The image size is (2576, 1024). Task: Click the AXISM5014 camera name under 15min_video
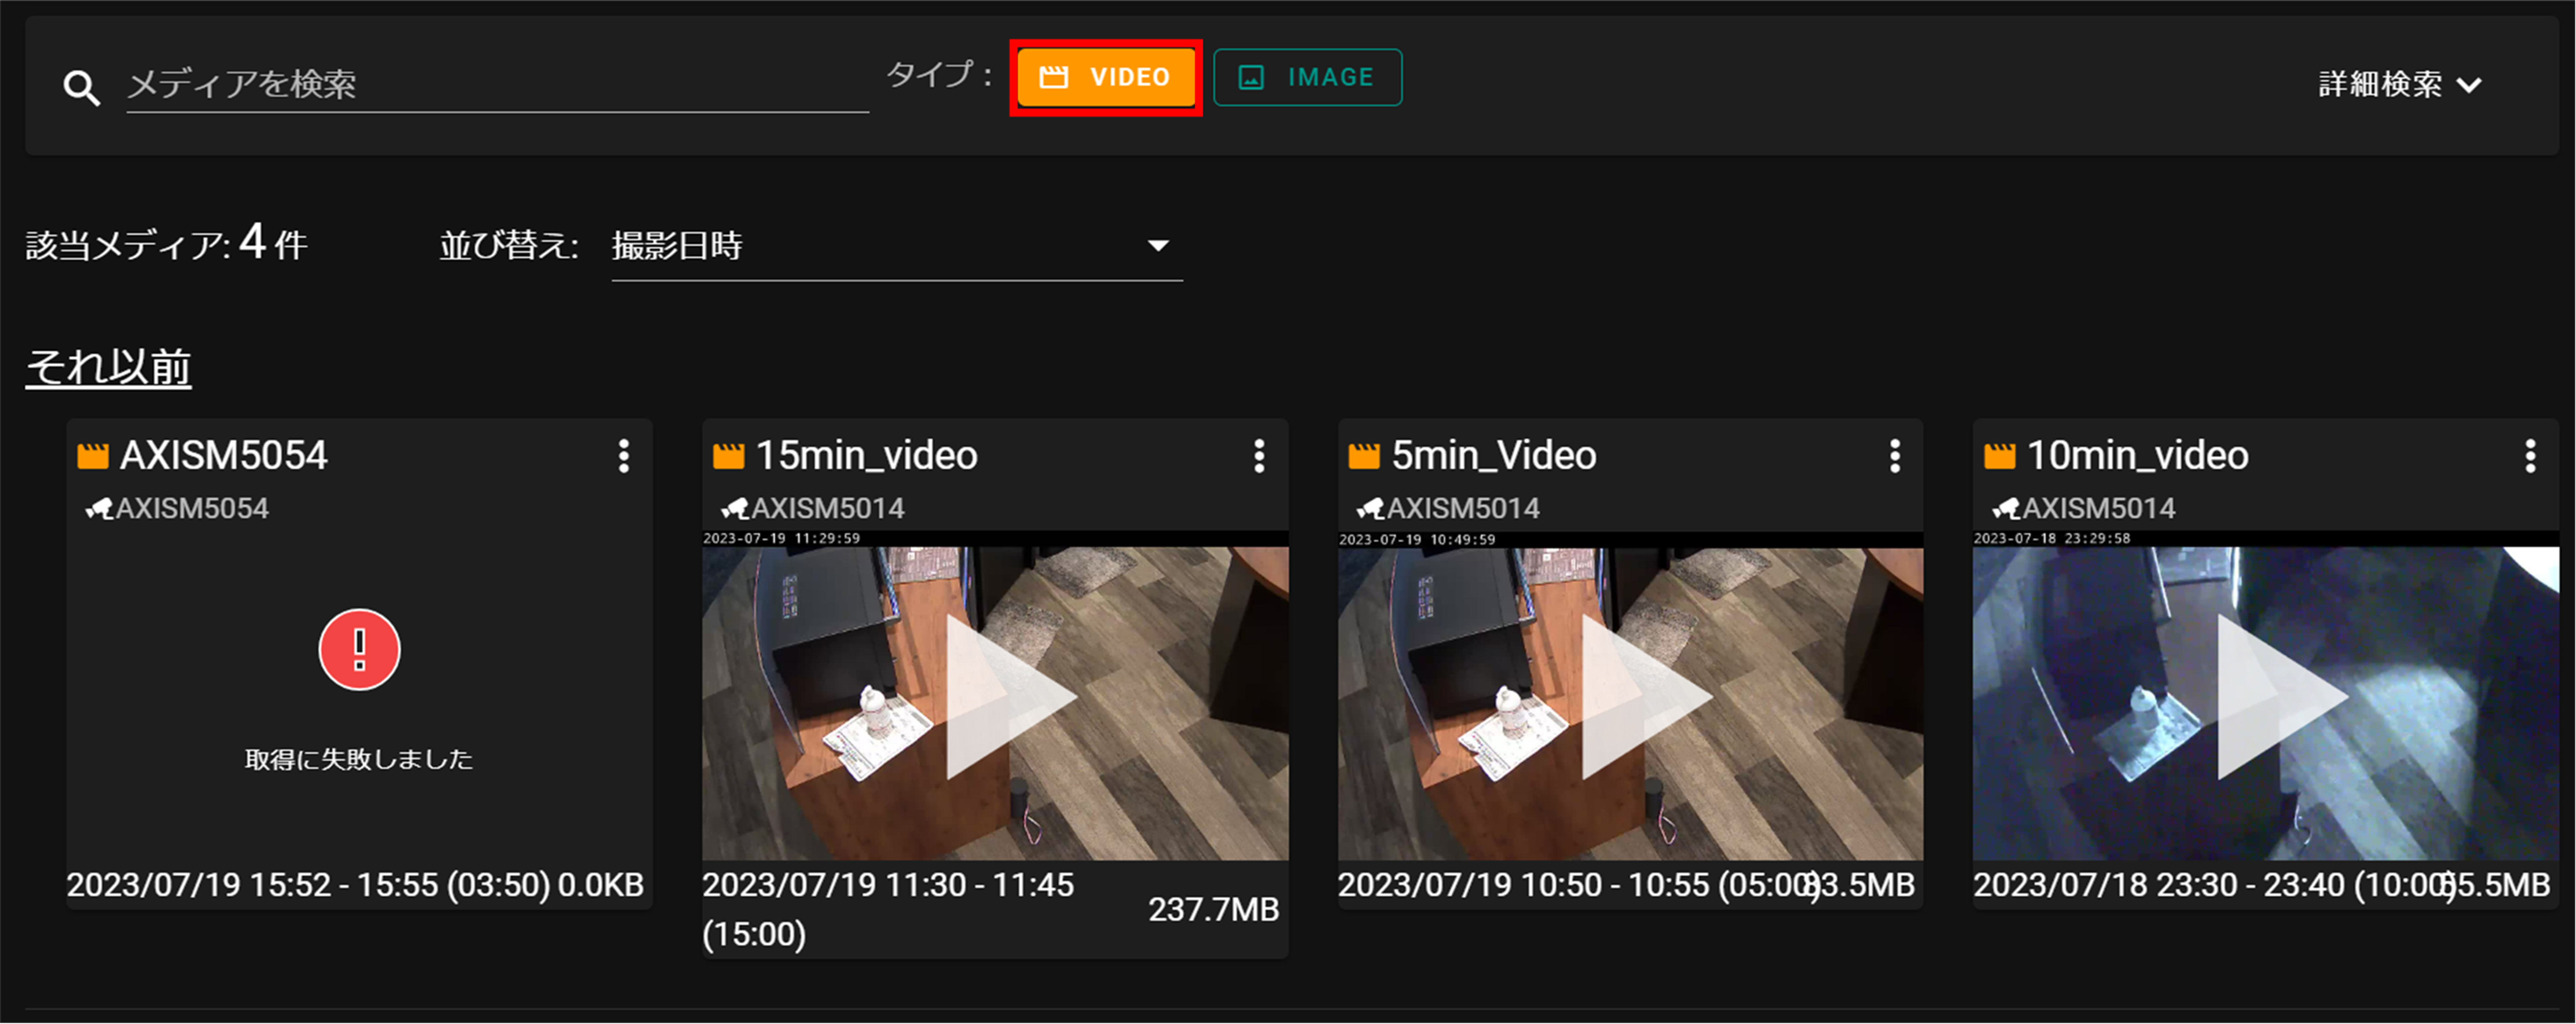(x=828, y=509)
